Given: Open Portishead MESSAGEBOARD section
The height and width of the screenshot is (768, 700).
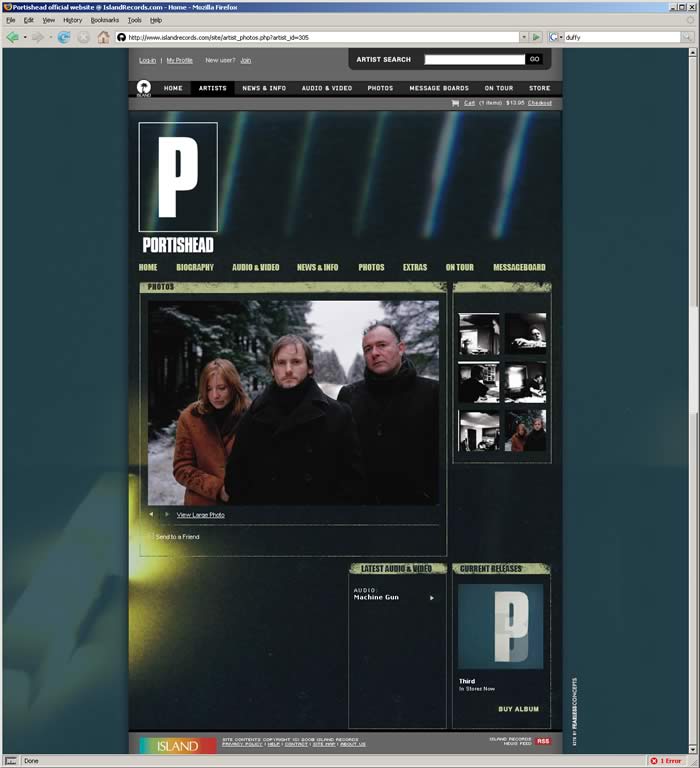Looking at the screenshot, I should click(519, 267).
